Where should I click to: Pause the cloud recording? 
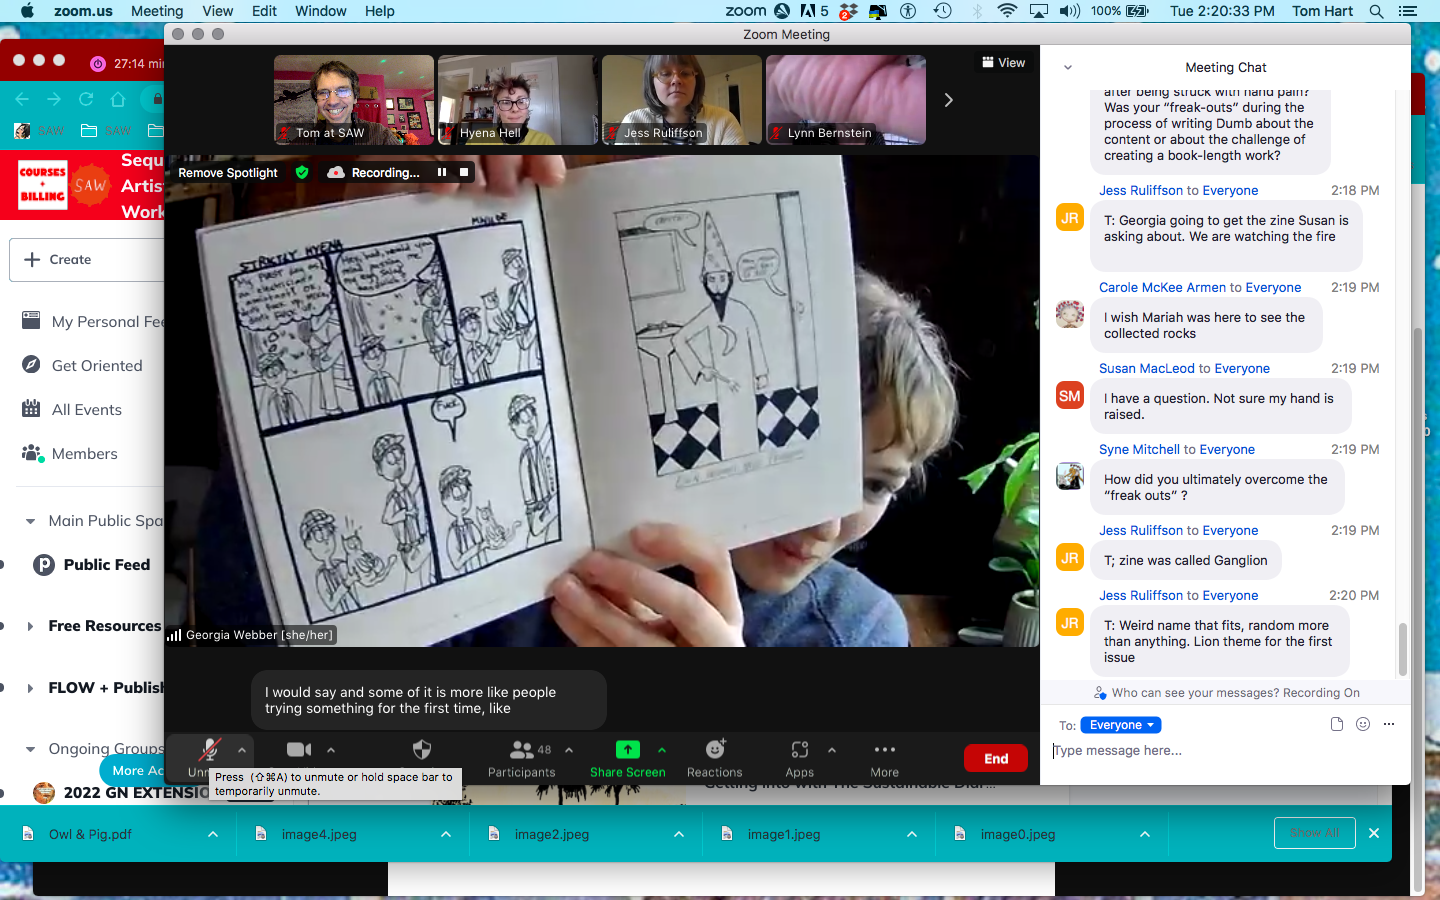[x=442, y=172]
